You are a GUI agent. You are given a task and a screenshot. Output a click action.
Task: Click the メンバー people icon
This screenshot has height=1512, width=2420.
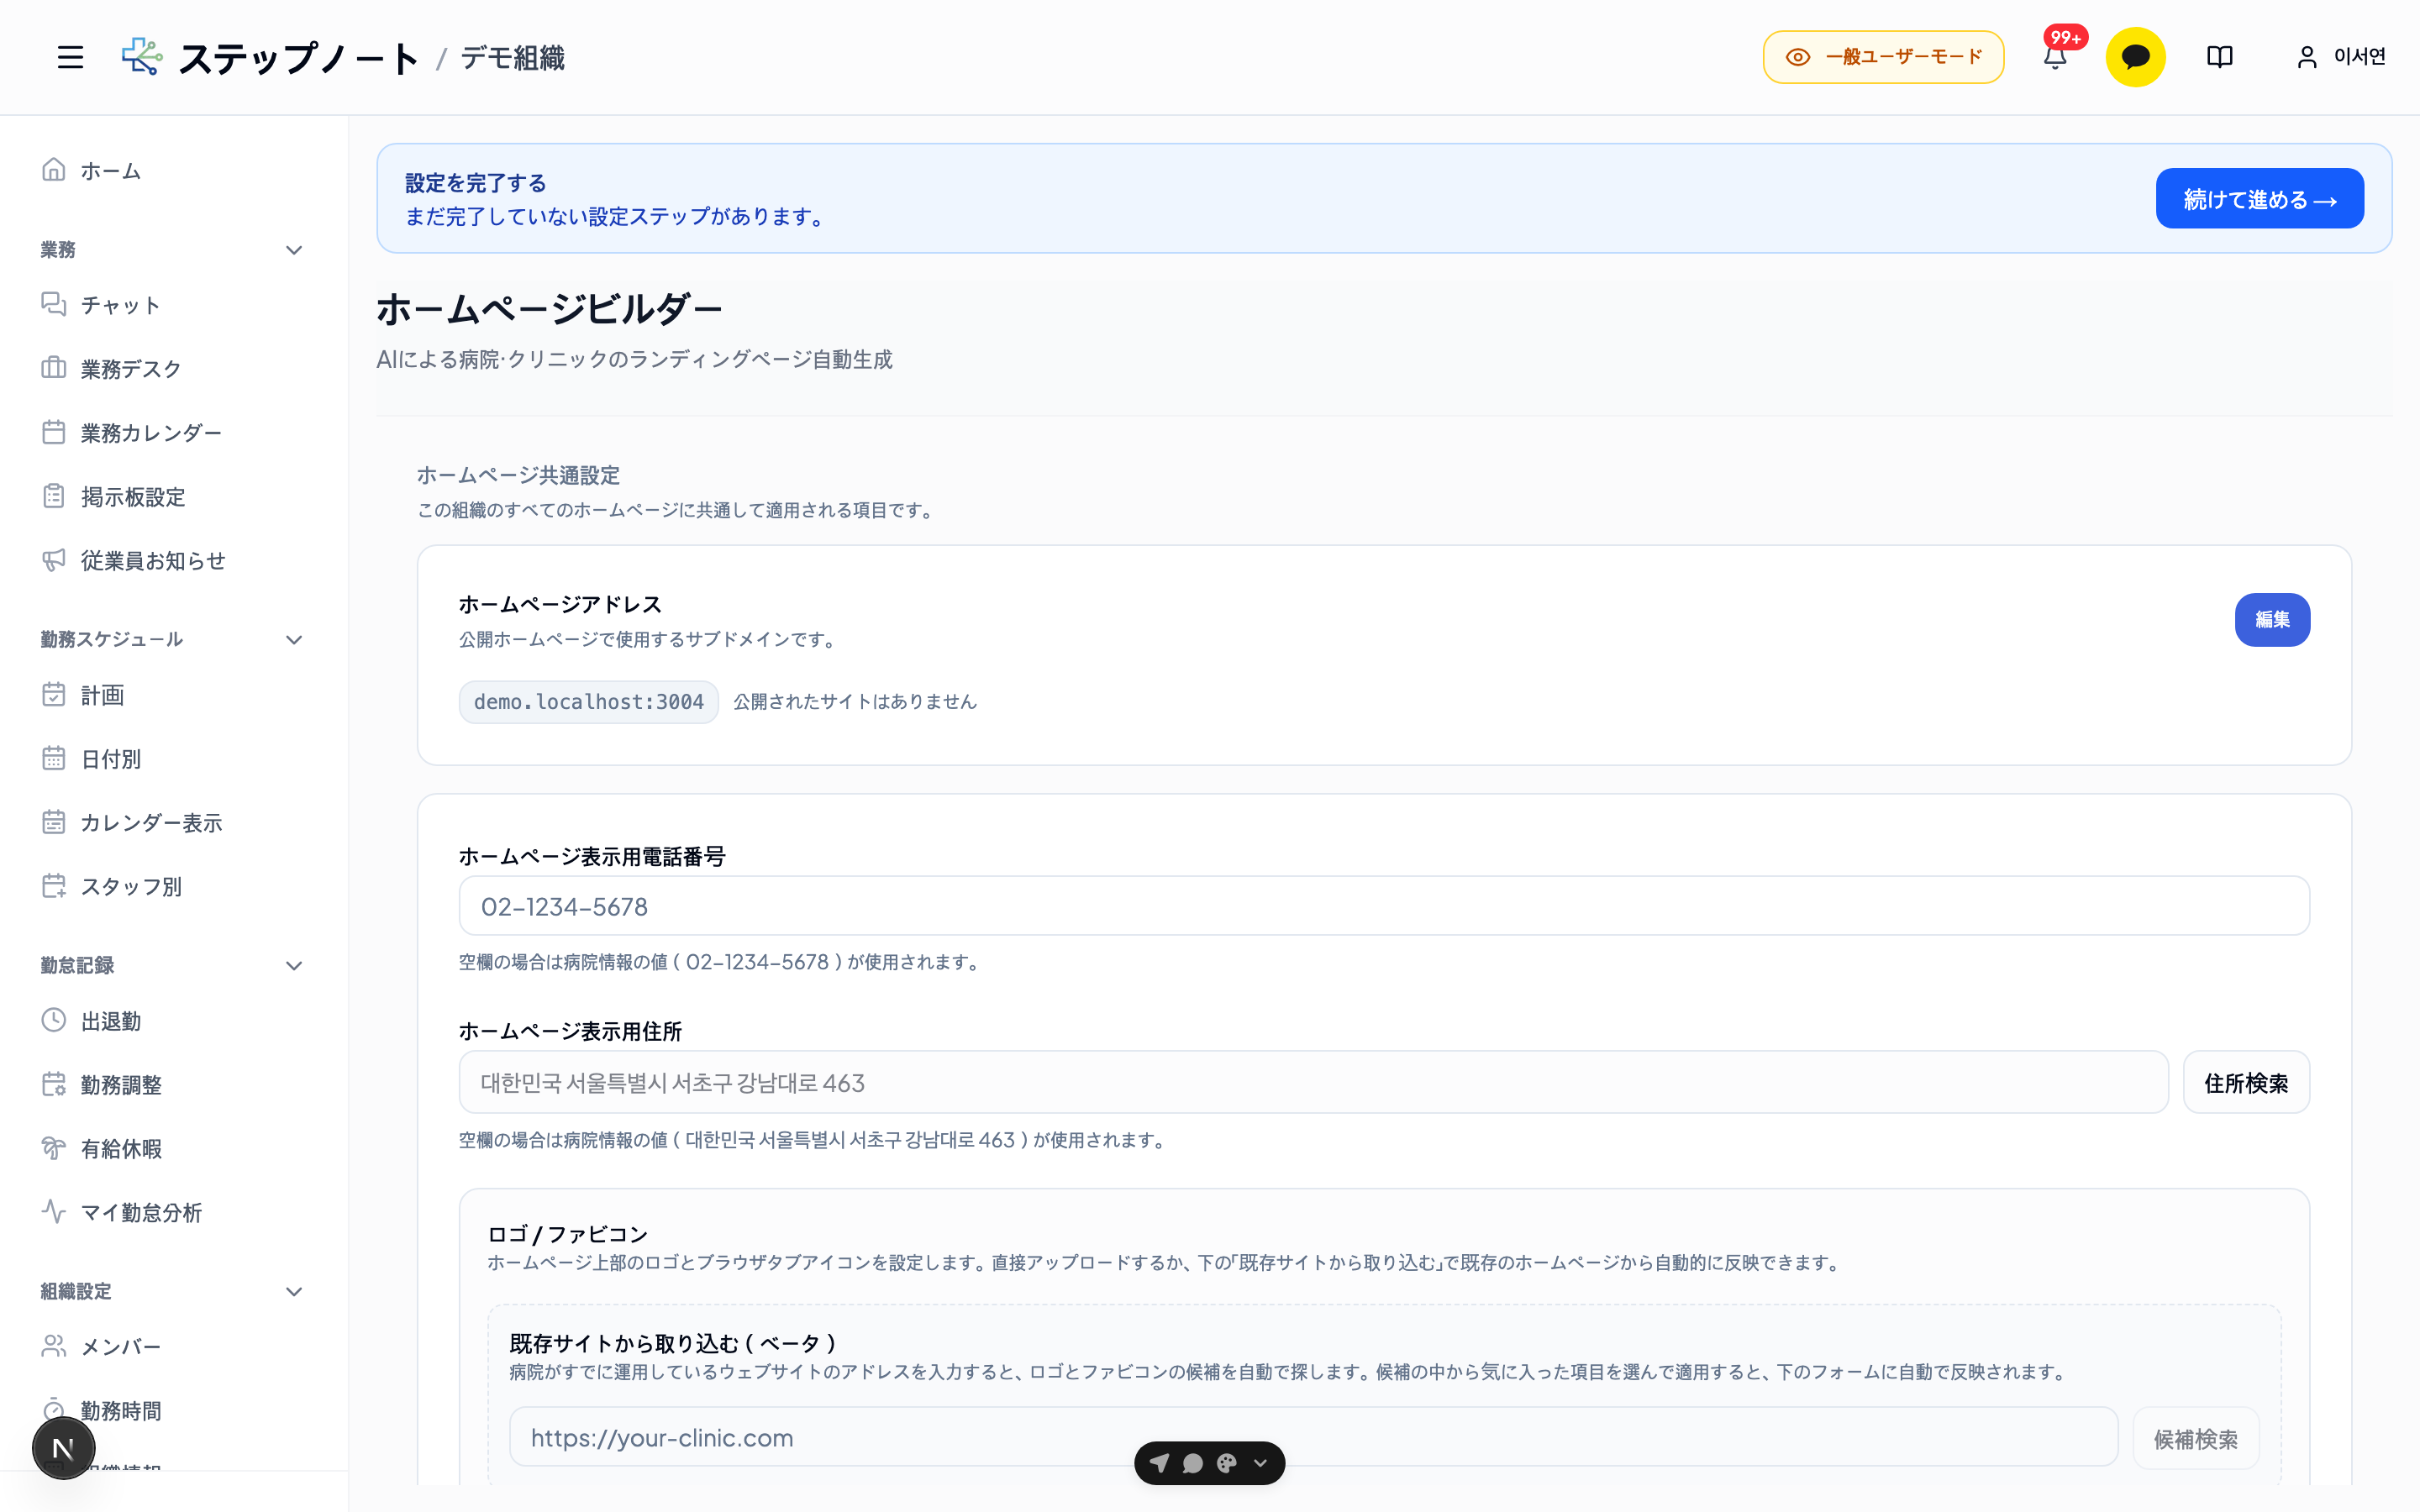tap(54, 1346)
